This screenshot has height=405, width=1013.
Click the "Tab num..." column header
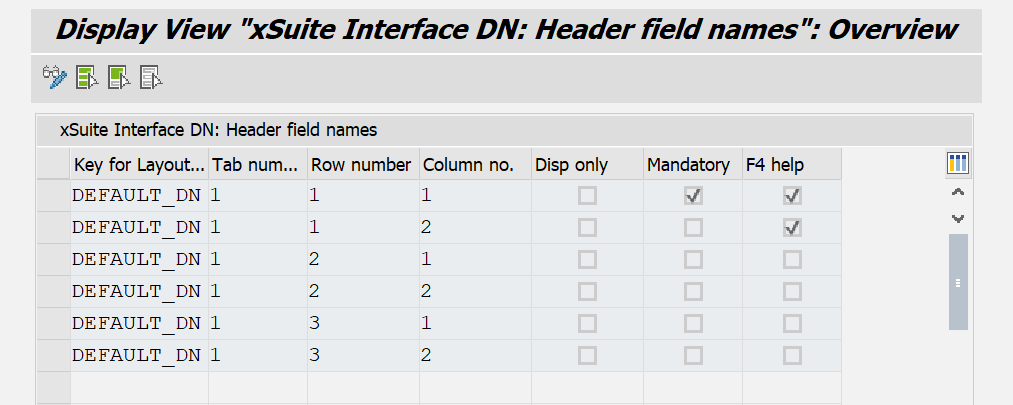(256, 164)
